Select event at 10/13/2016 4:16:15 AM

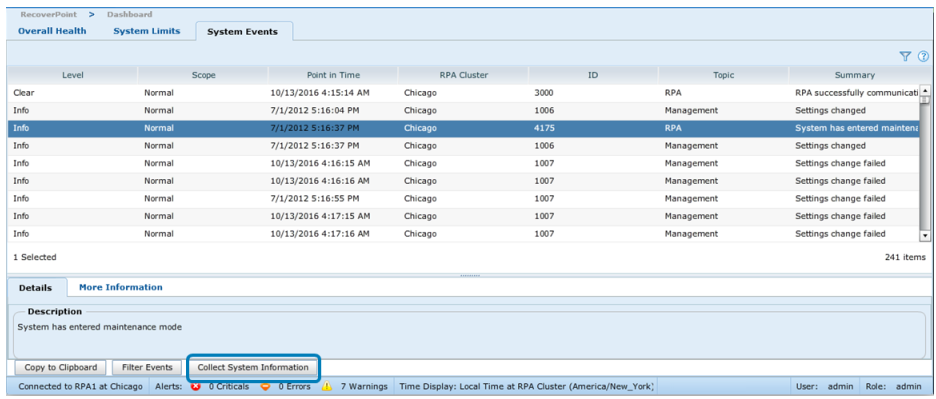pyautogui.click(x=463, y=164)
